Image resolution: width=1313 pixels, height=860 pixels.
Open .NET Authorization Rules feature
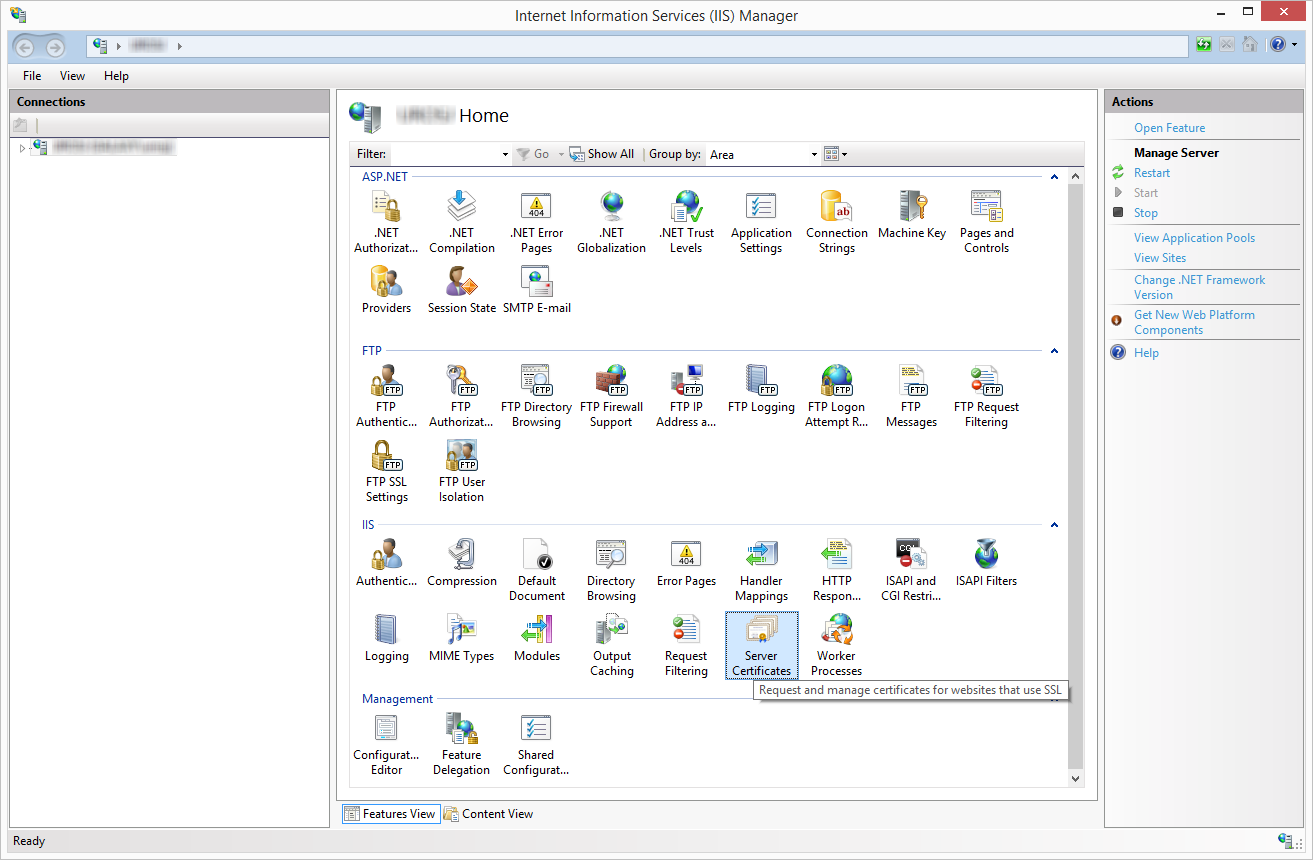386,222
